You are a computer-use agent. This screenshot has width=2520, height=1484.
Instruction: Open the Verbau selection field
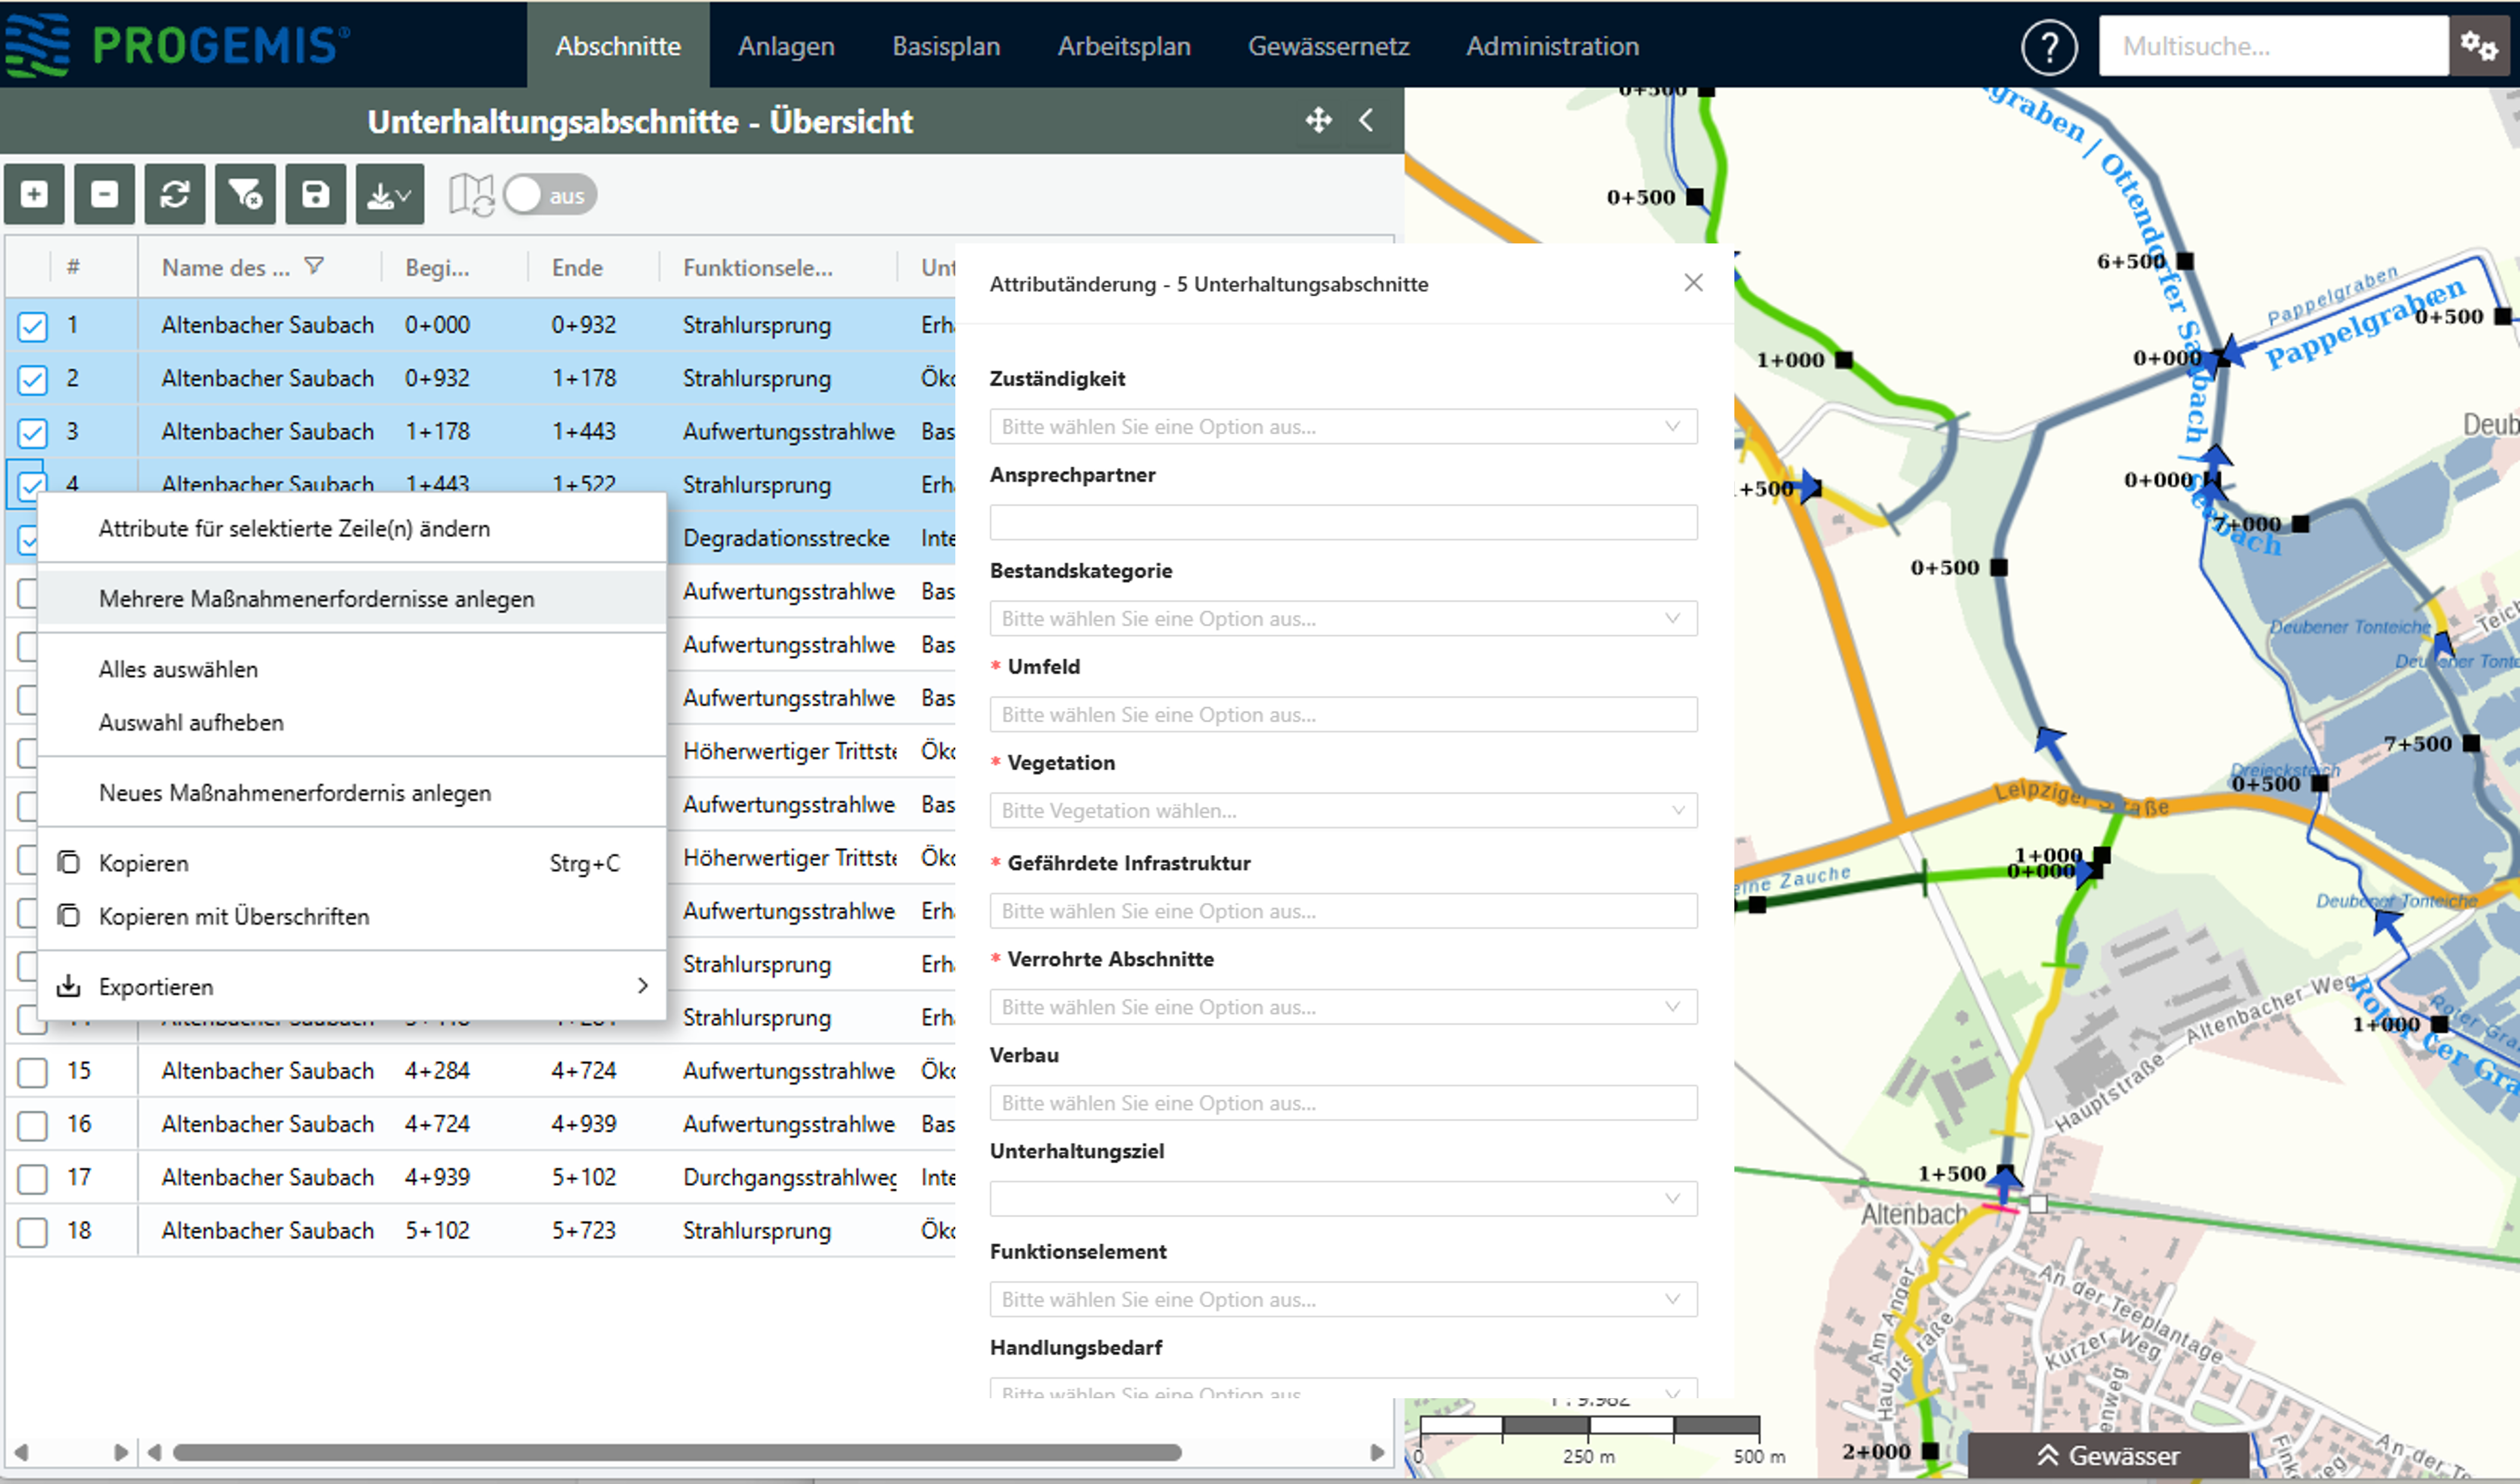click(1343, 1102)
